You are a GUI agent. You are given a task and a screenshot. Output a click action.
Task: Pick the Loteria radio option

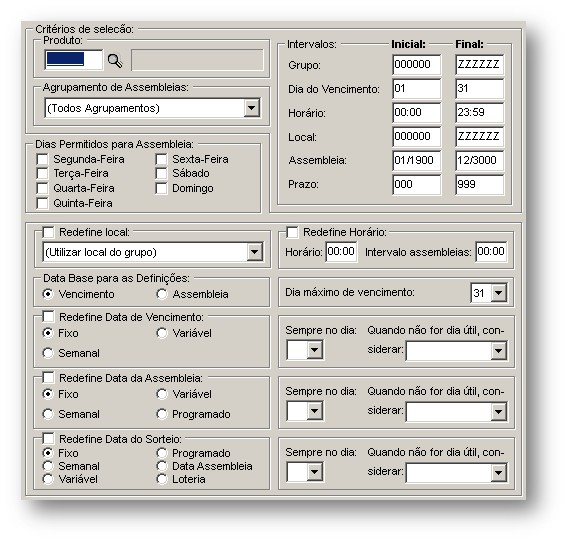[x=162, y=479]
